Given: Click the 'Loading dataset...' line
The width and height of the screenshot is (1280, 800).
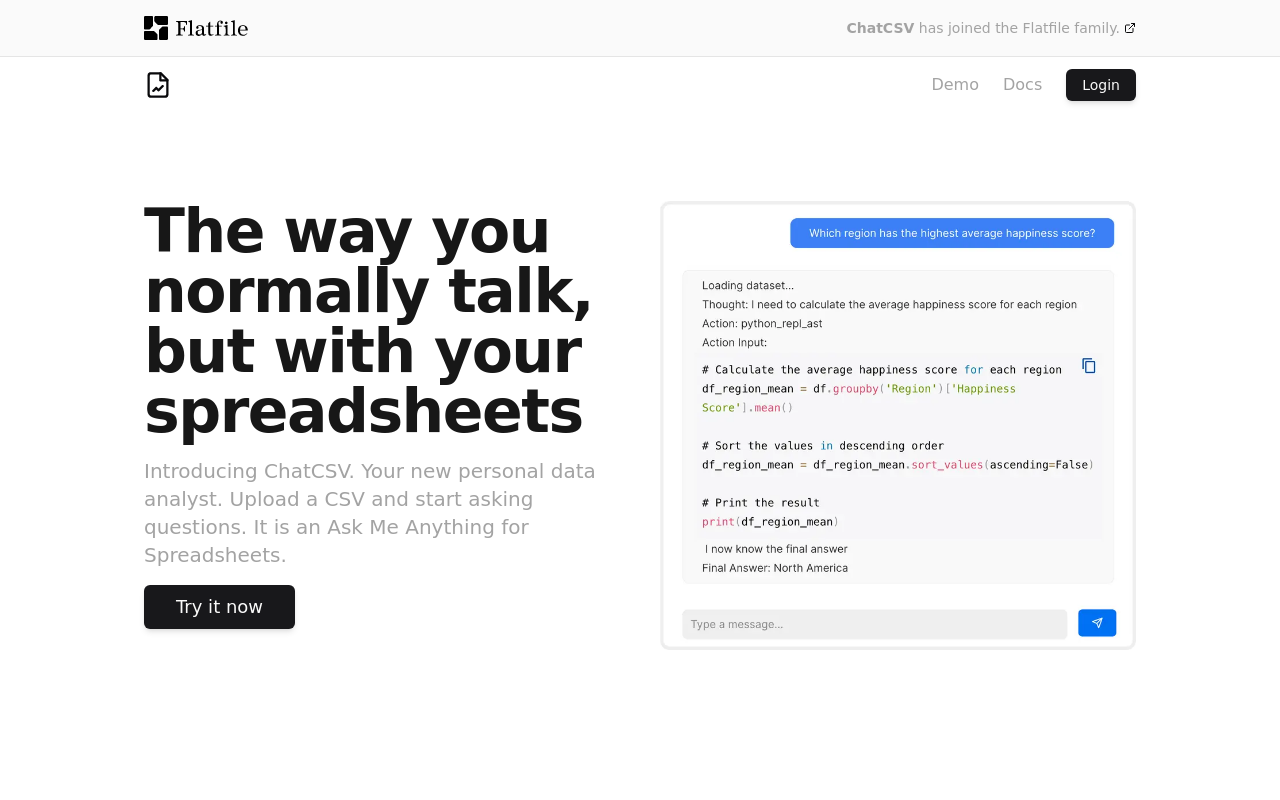Looking at the screenshot, I should 748,285.
